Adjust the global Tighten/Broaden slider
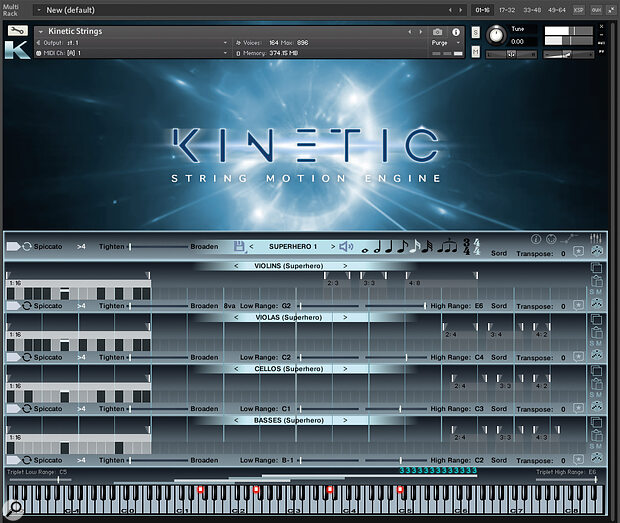Screen dimensions: 620x523 click(158, 246)
